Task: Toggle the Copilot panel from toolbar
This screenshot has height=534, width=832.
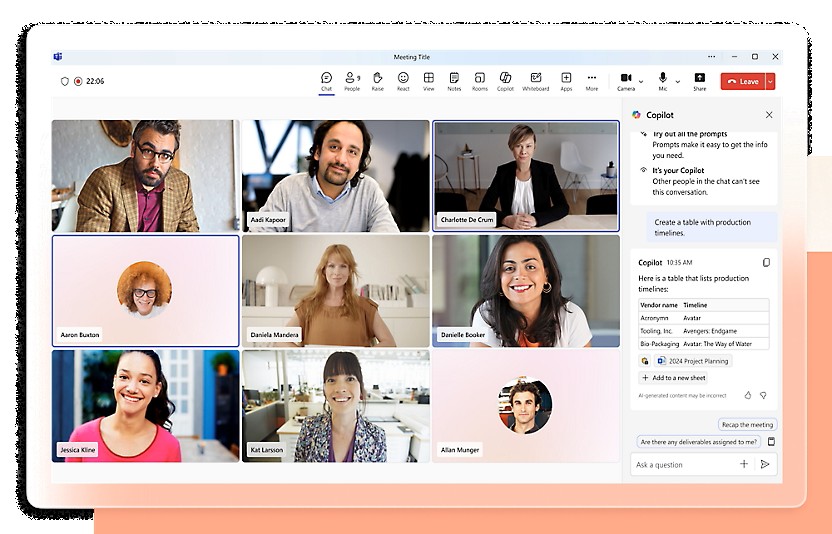Action: tap(505, 82)
